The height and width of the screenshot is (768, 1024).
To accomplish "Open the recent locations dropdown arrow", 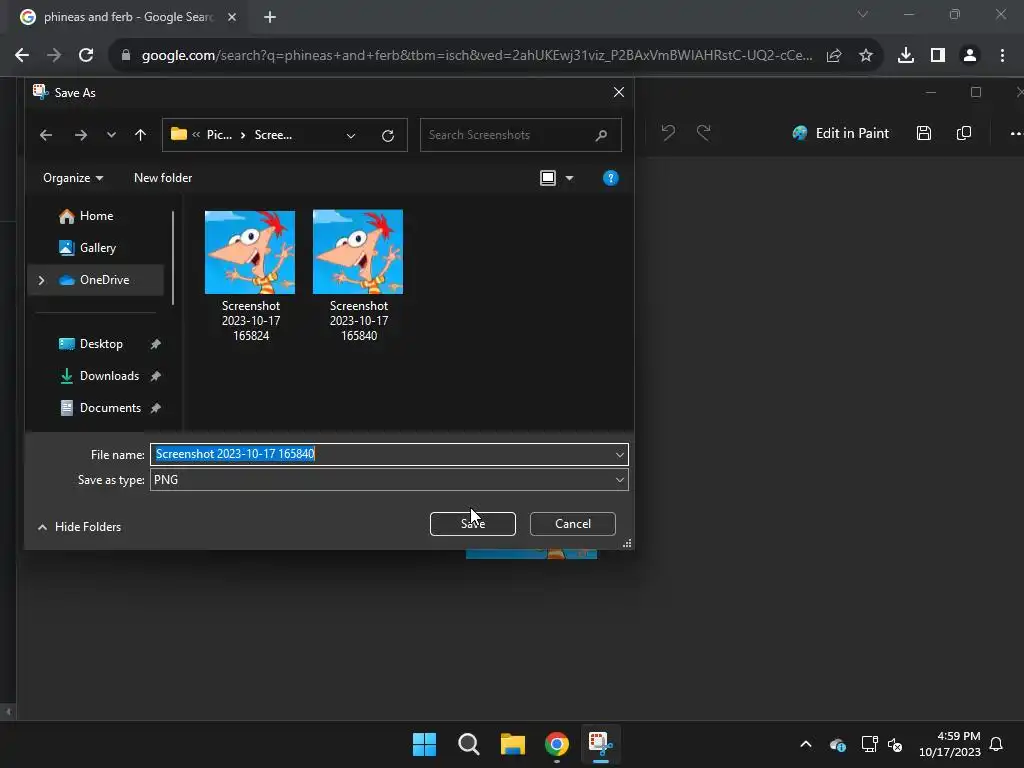I will [x=112, y=135].
